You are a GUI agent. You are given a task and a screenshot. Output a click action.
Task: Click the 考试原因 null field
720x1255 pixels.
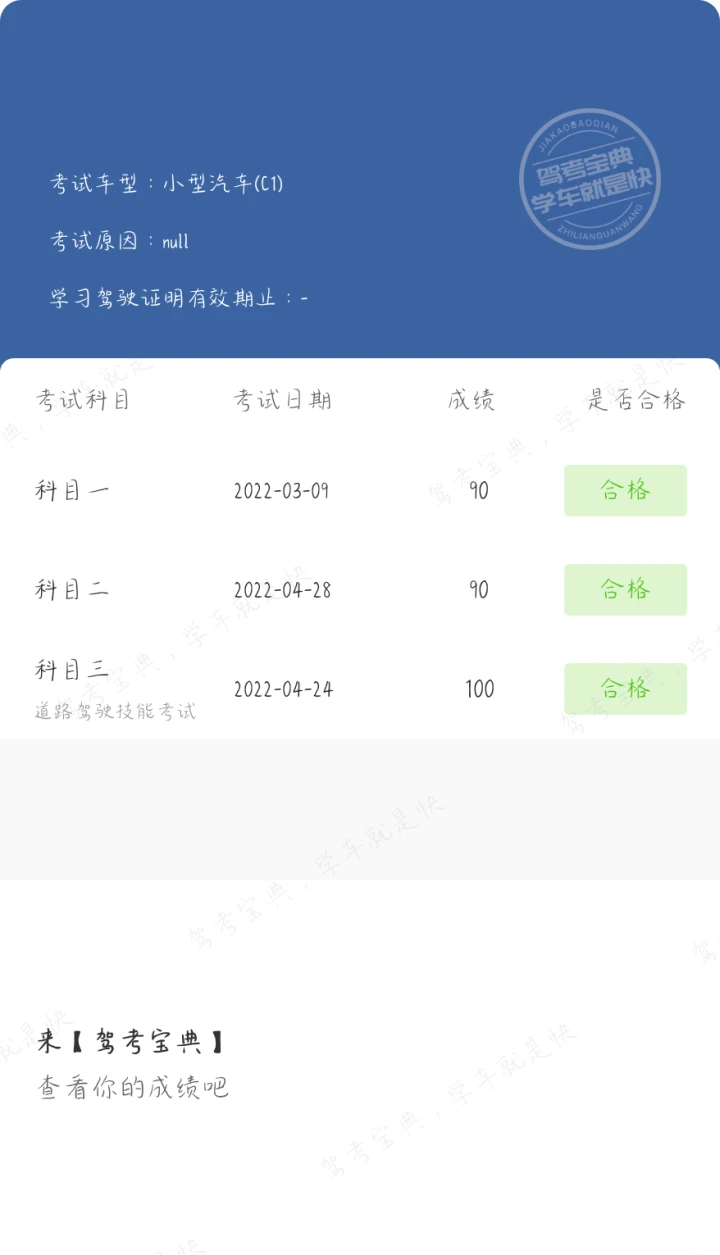[120, 241]
